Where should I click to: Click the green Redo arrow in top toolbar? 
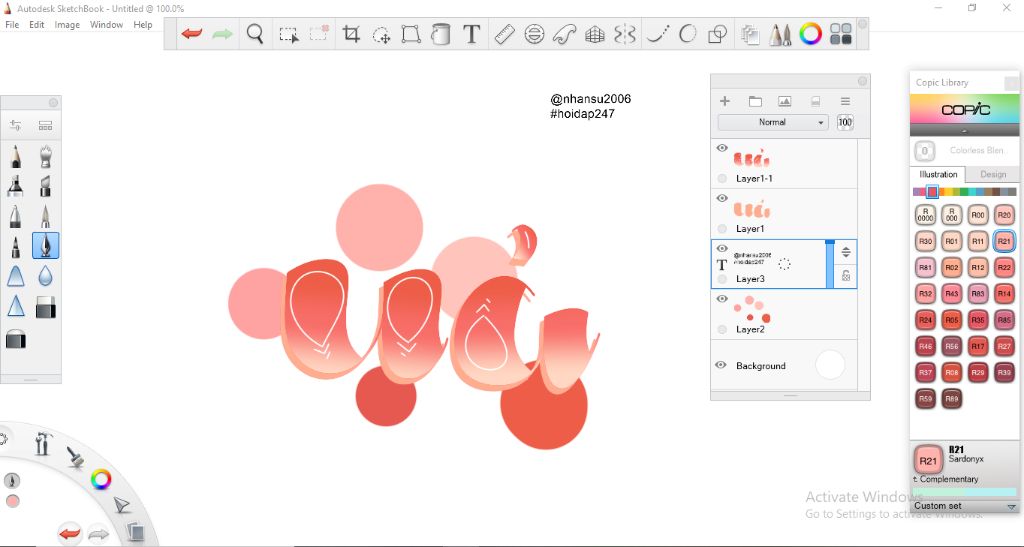[222, 34]
